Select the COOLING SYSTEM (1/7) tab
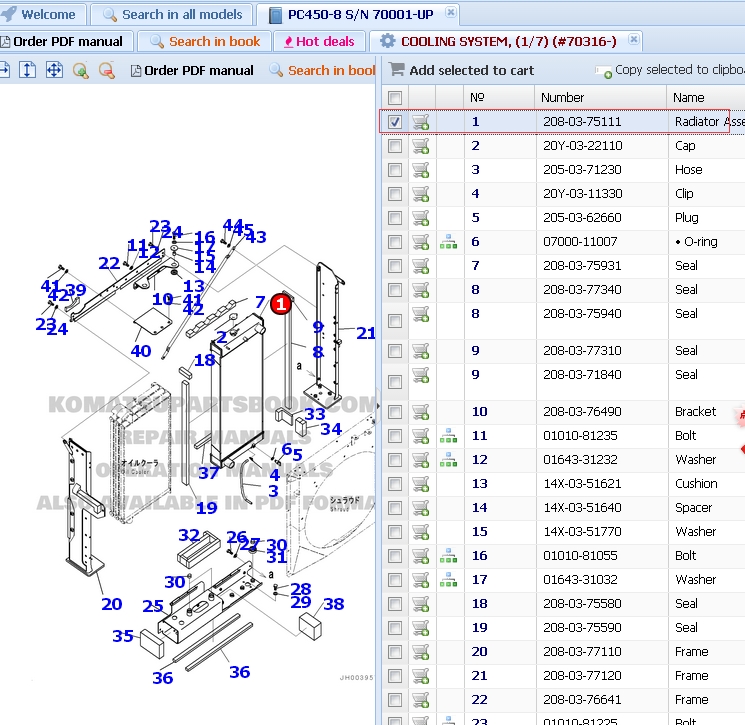 coord(508,41)
